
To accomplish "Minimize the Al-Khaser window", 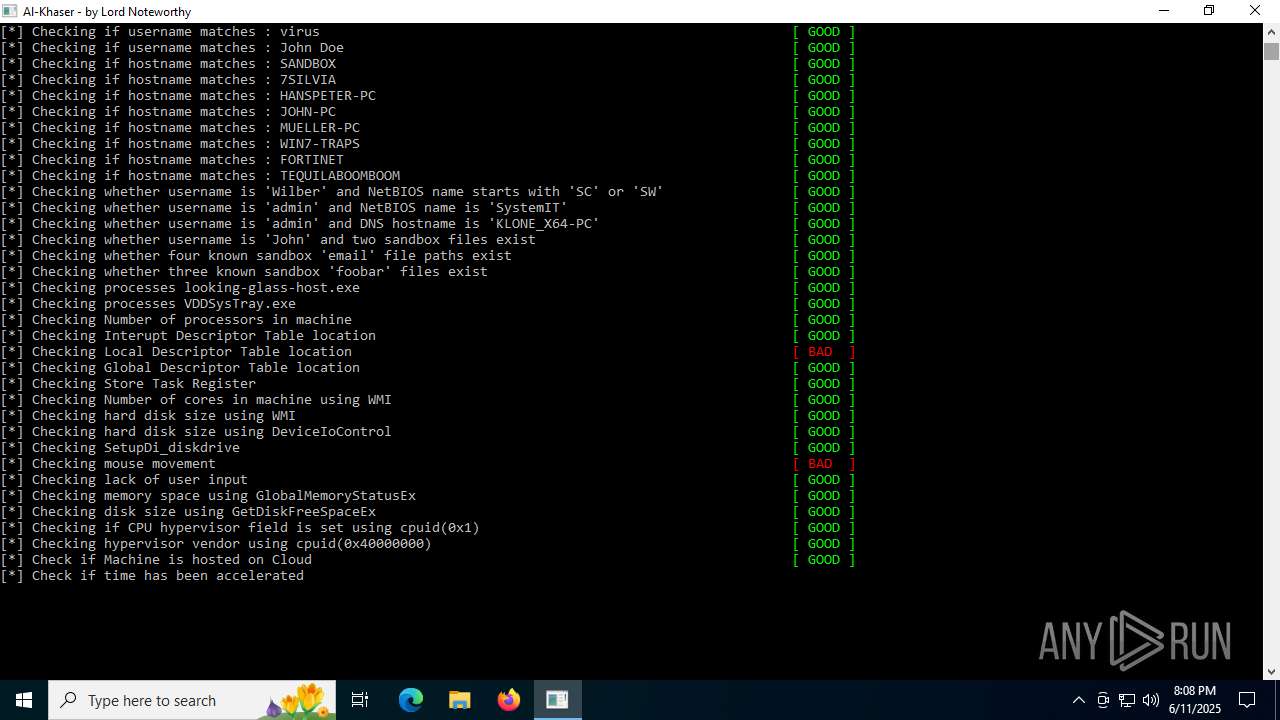I will pos(1164,11).
